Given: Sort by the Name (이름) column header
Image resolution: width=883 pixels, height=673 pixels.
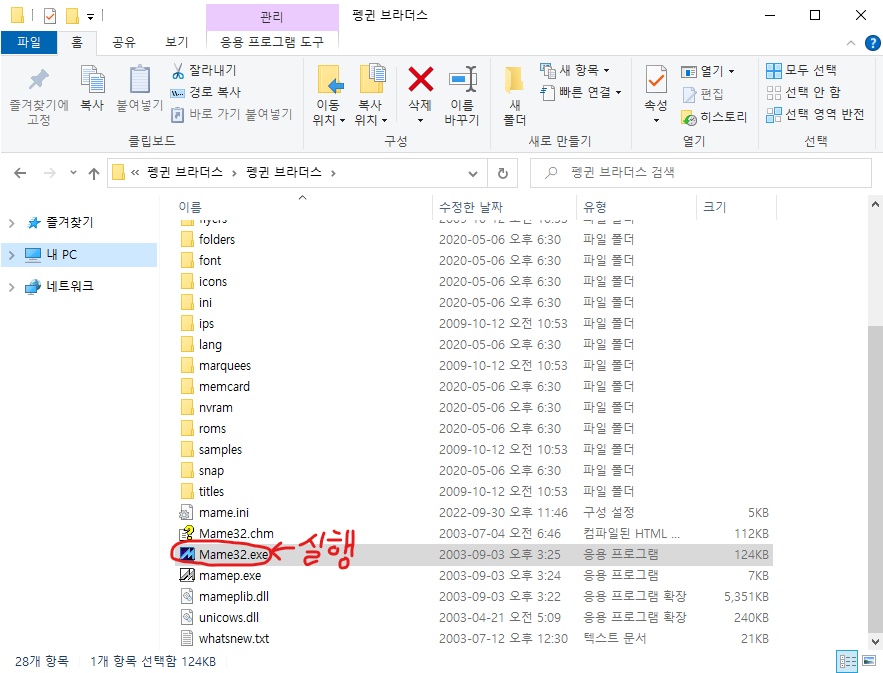Looking at the screenshot, I should 190,207.
